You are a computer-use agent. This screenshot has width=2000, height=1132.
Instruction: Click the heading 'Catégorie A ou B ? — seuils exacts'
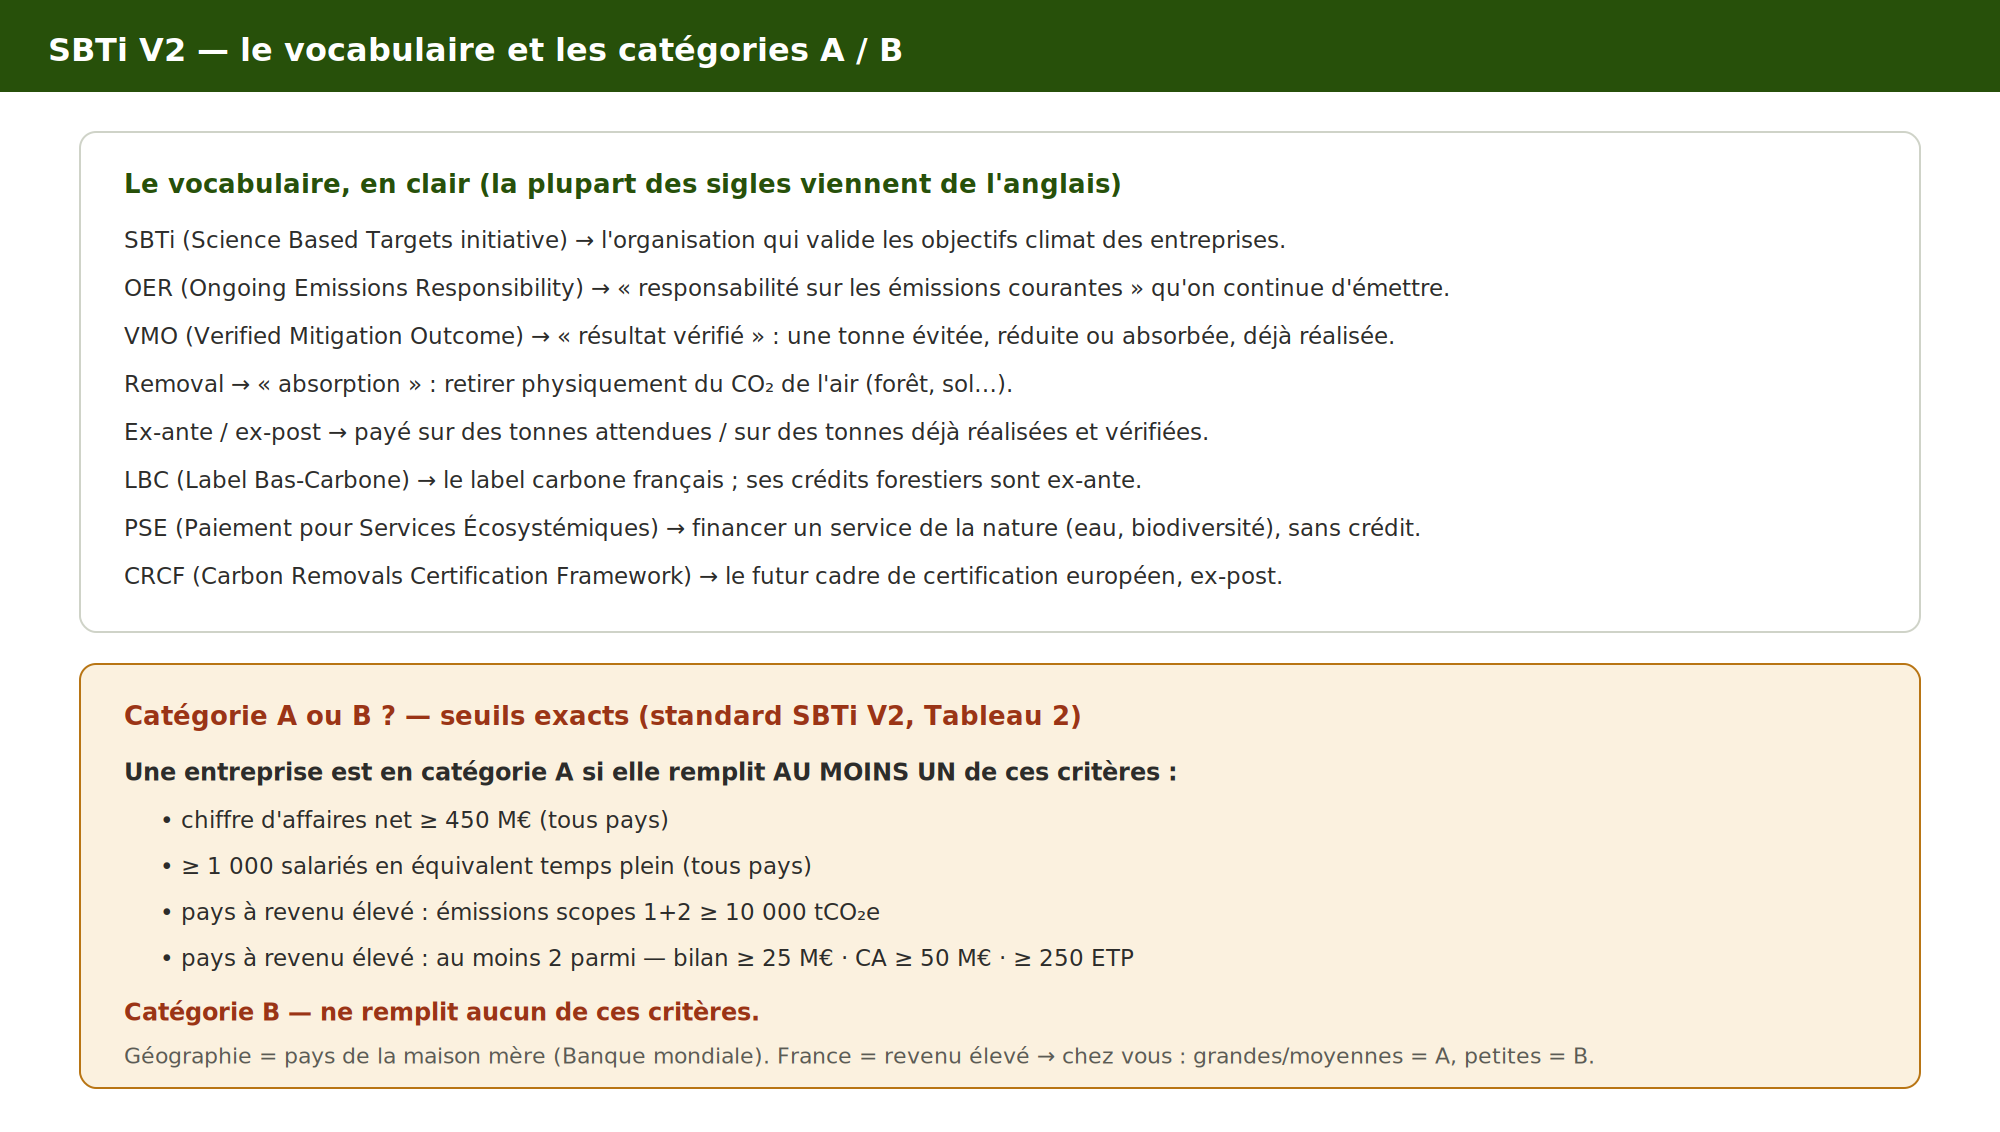602,716
